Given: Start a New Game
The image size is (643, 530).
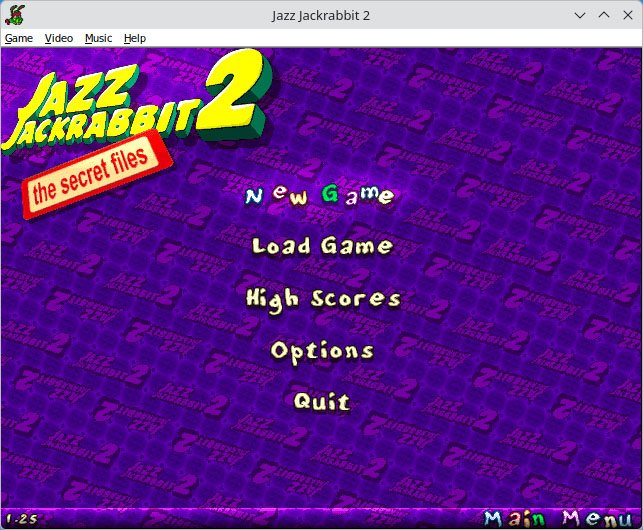Looking at the screenshot, I should (320, 195).
